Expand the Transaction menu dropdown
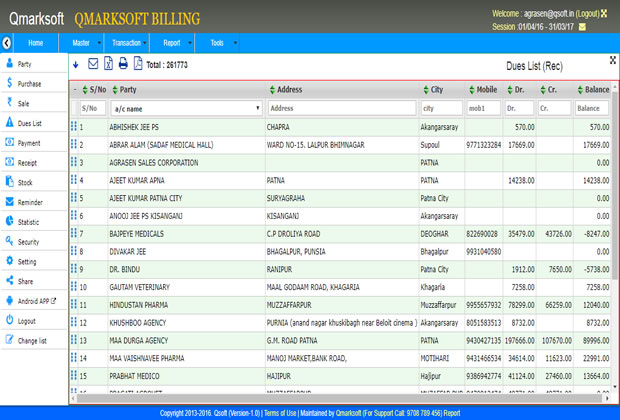 pos(145,43)
